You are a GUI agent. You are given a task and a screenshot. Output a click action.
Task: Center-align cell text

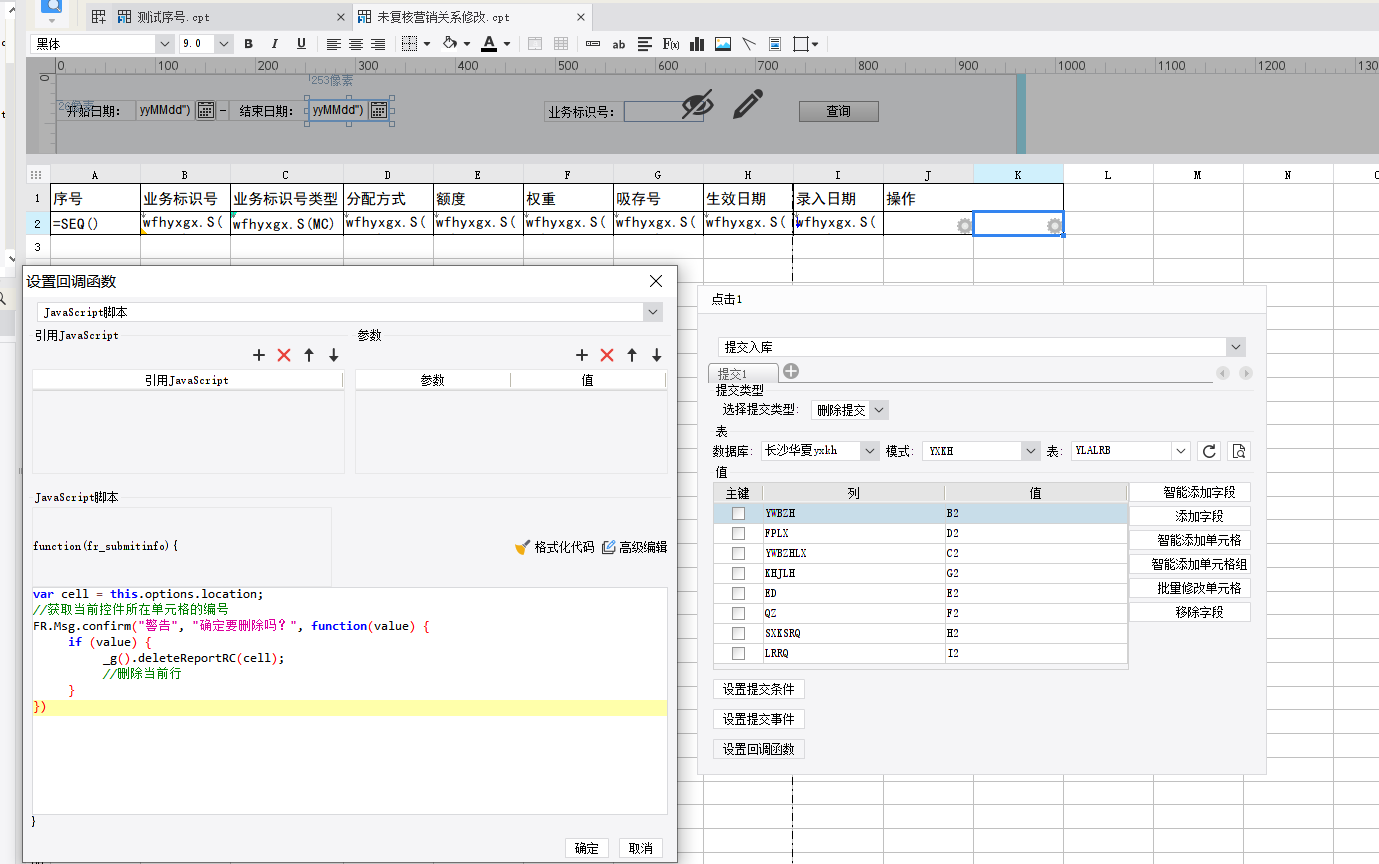click(x=355, y=44)
